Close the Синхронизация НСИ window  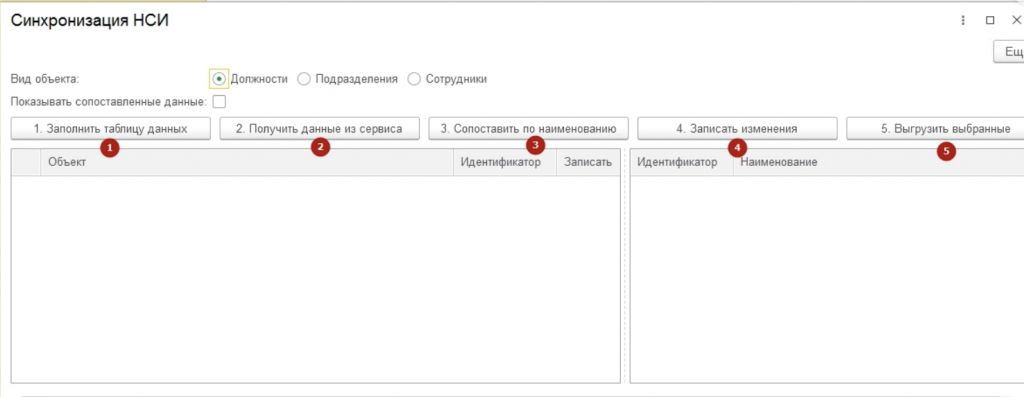1016,21
